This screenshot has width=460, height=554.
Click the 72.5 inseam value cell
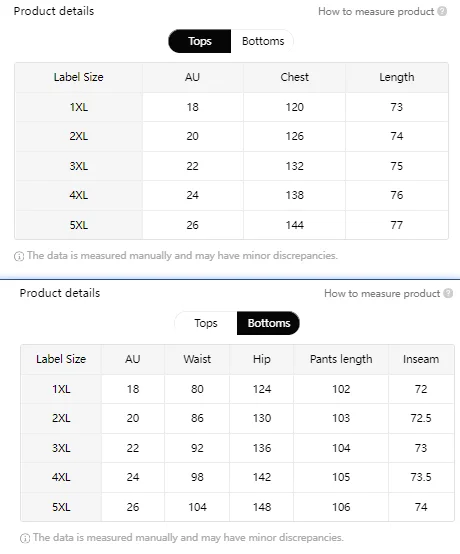pyautogui.click(x=421, y=418)
